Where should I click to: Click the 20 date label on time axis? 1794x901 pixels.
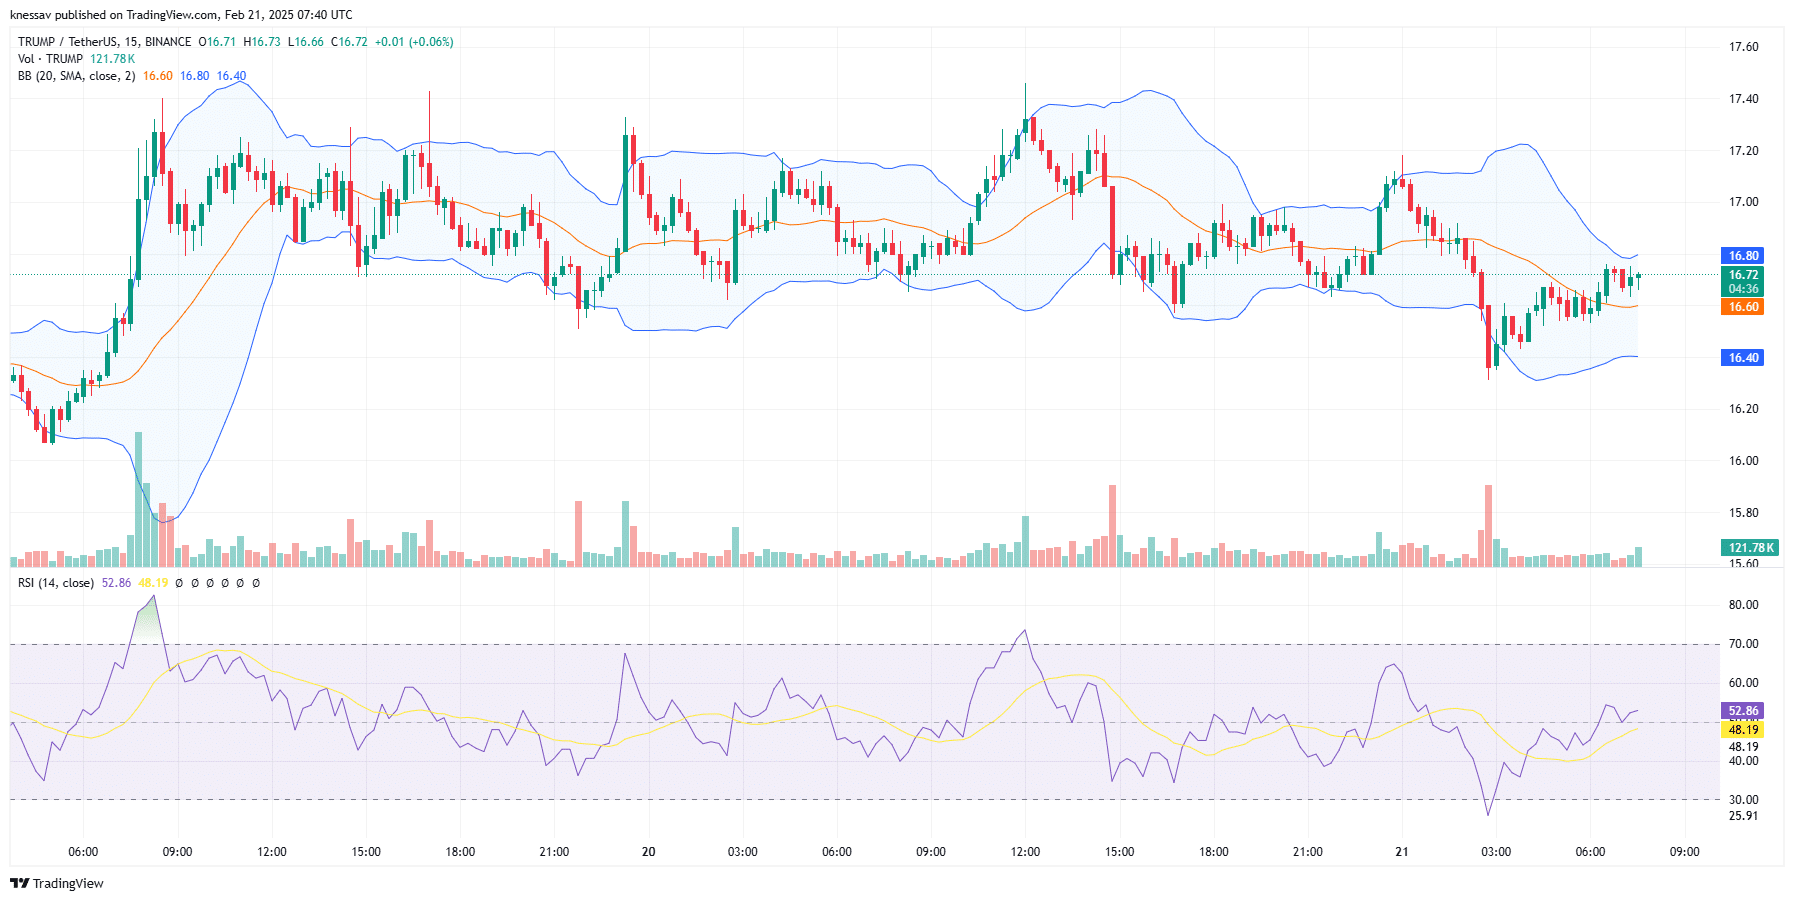pos(649,852)
